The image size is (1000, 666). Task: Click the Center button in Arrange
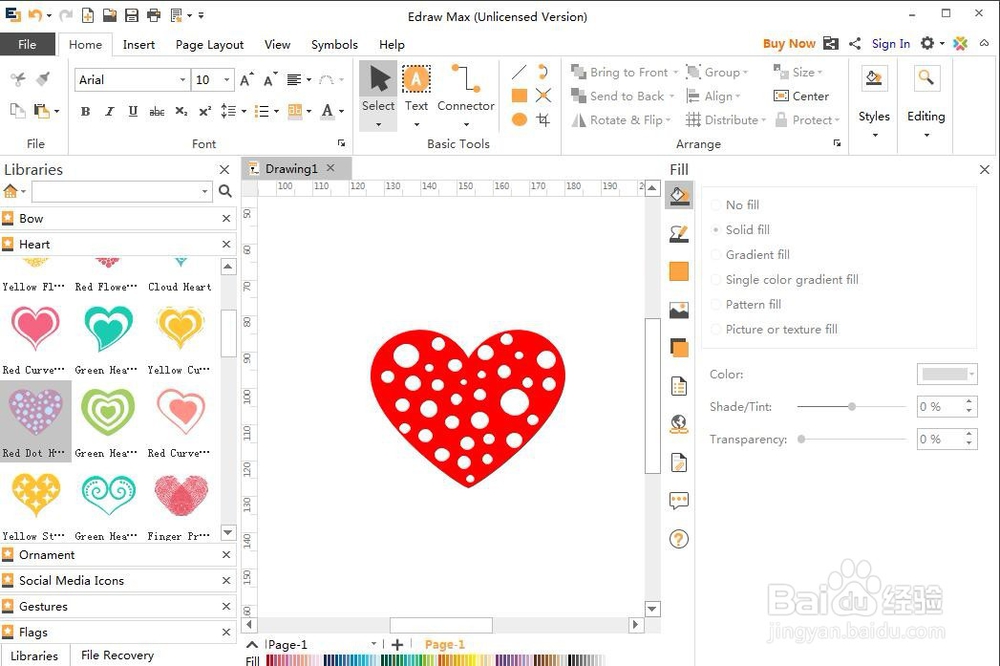coord(801,96)
